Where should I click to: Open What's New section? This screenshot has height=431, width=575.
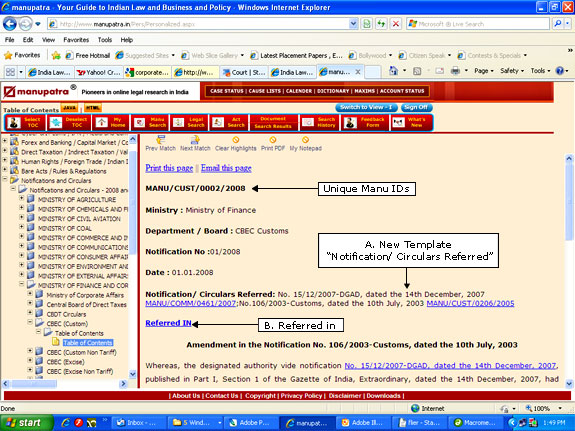tap(411, 123)
